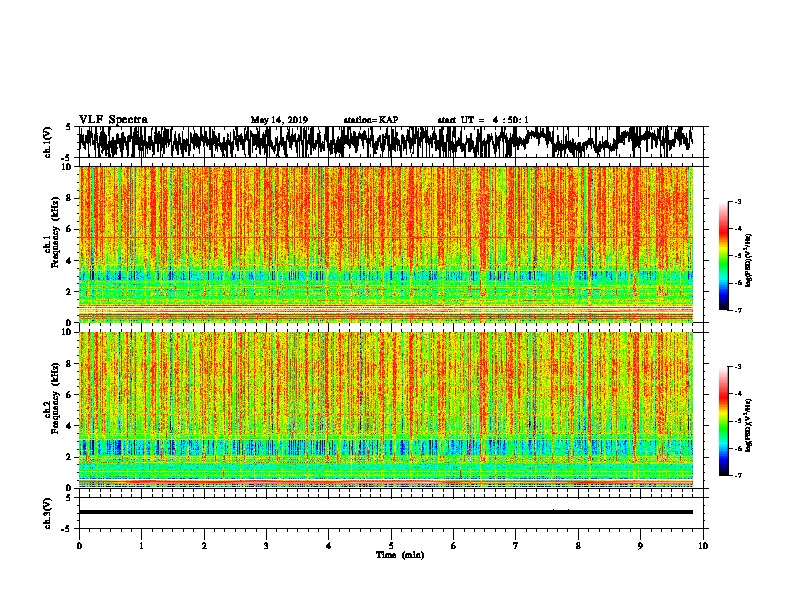Click the "-3" value on ch.2 colorbar
The width and height of the screenshot is (792, 612).
pos(737,367)
